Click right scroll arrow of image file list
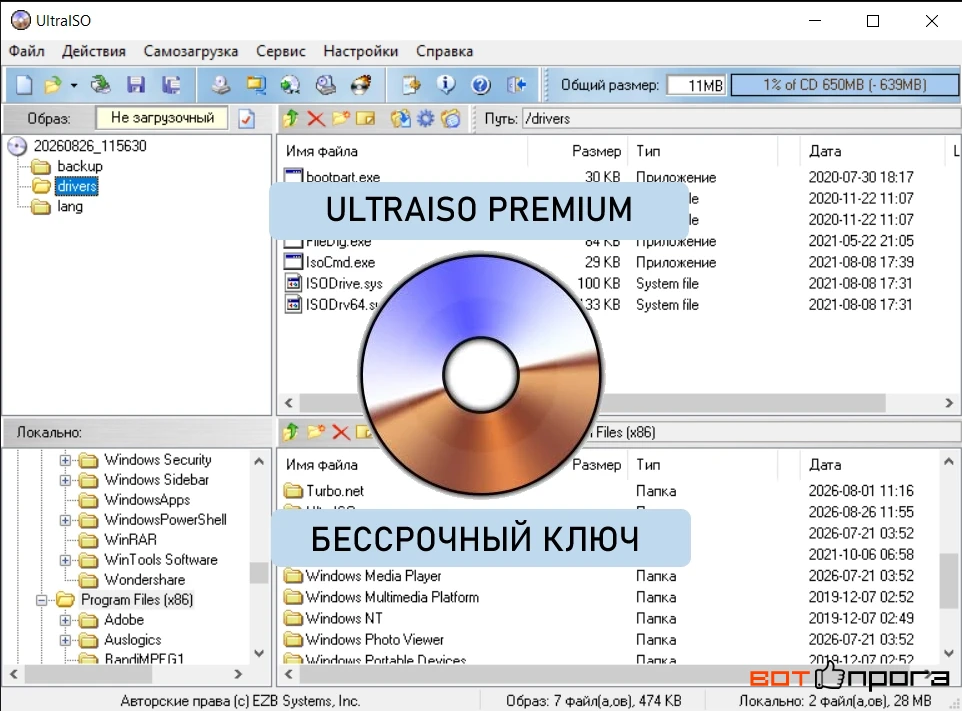Viewport: 962px width, 711px height. (x=949, y=403)
